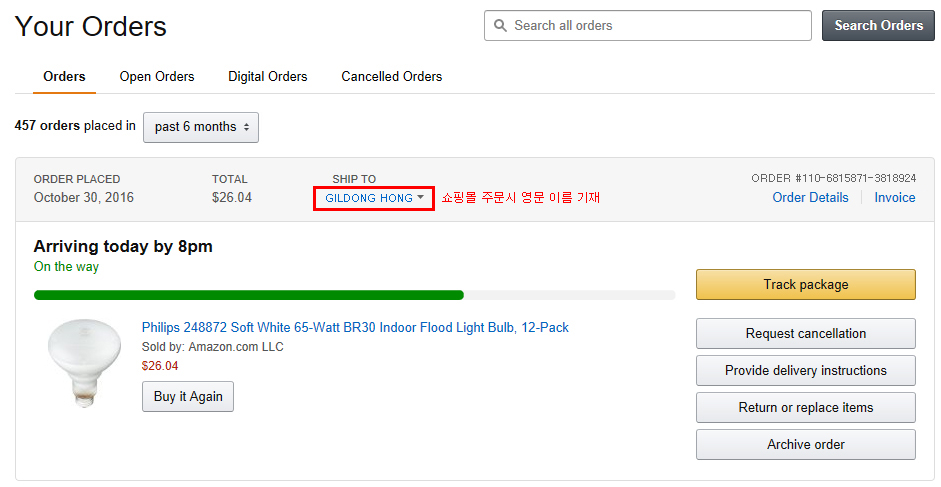941x487 pixels.
Task: Click the green delivery progress bar
Action: click(249, 295)
